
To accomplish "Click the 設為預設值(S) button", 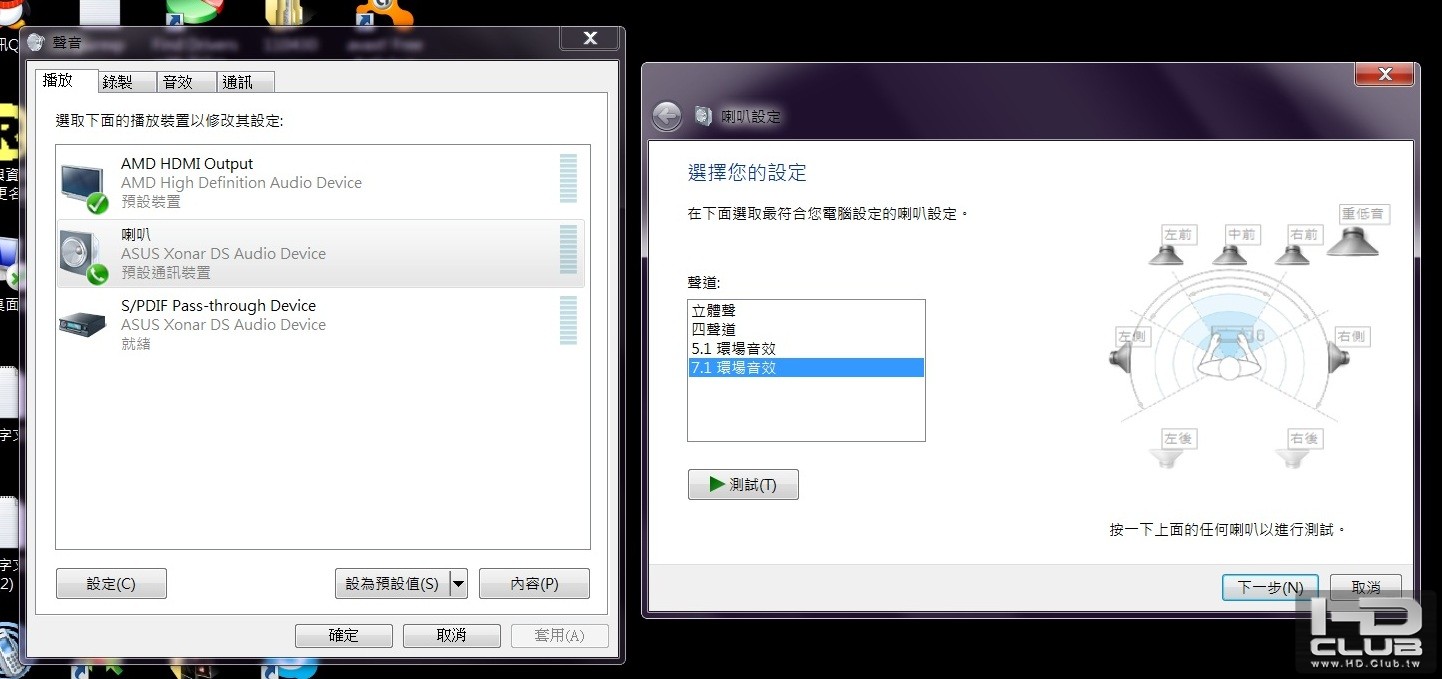I will 392,584.
